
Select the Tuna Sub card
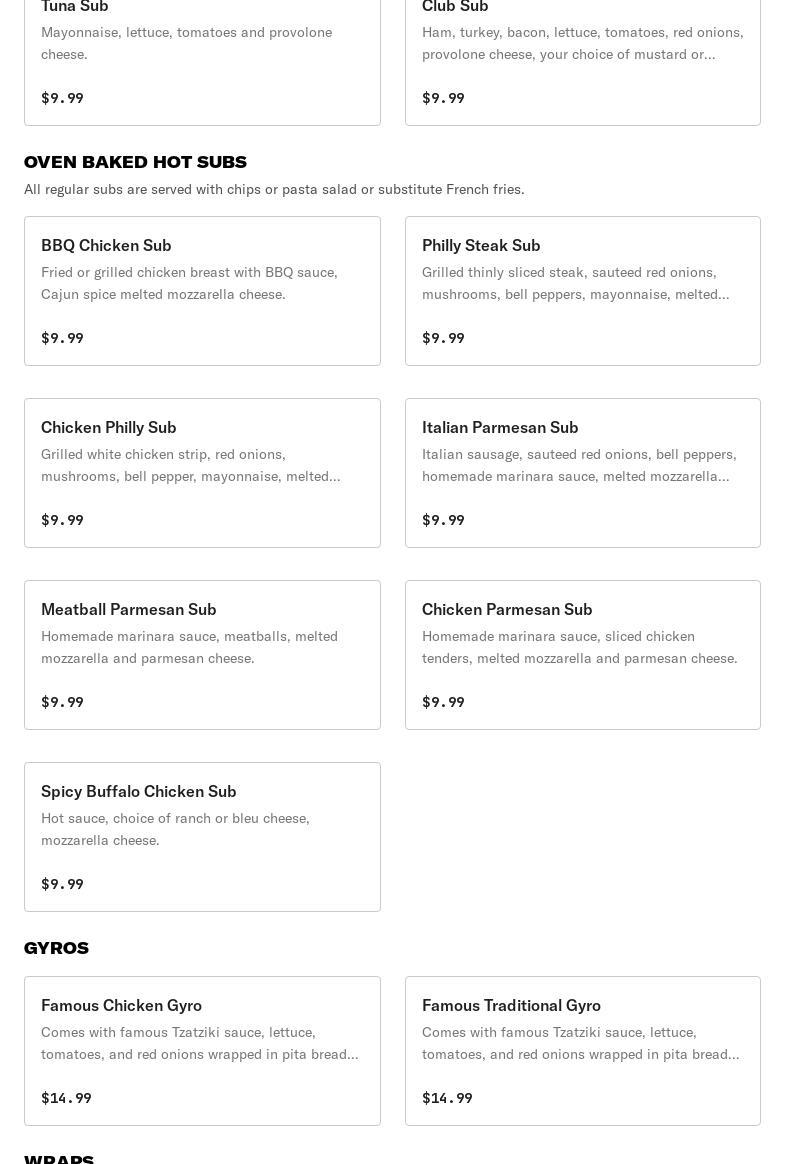202,60
